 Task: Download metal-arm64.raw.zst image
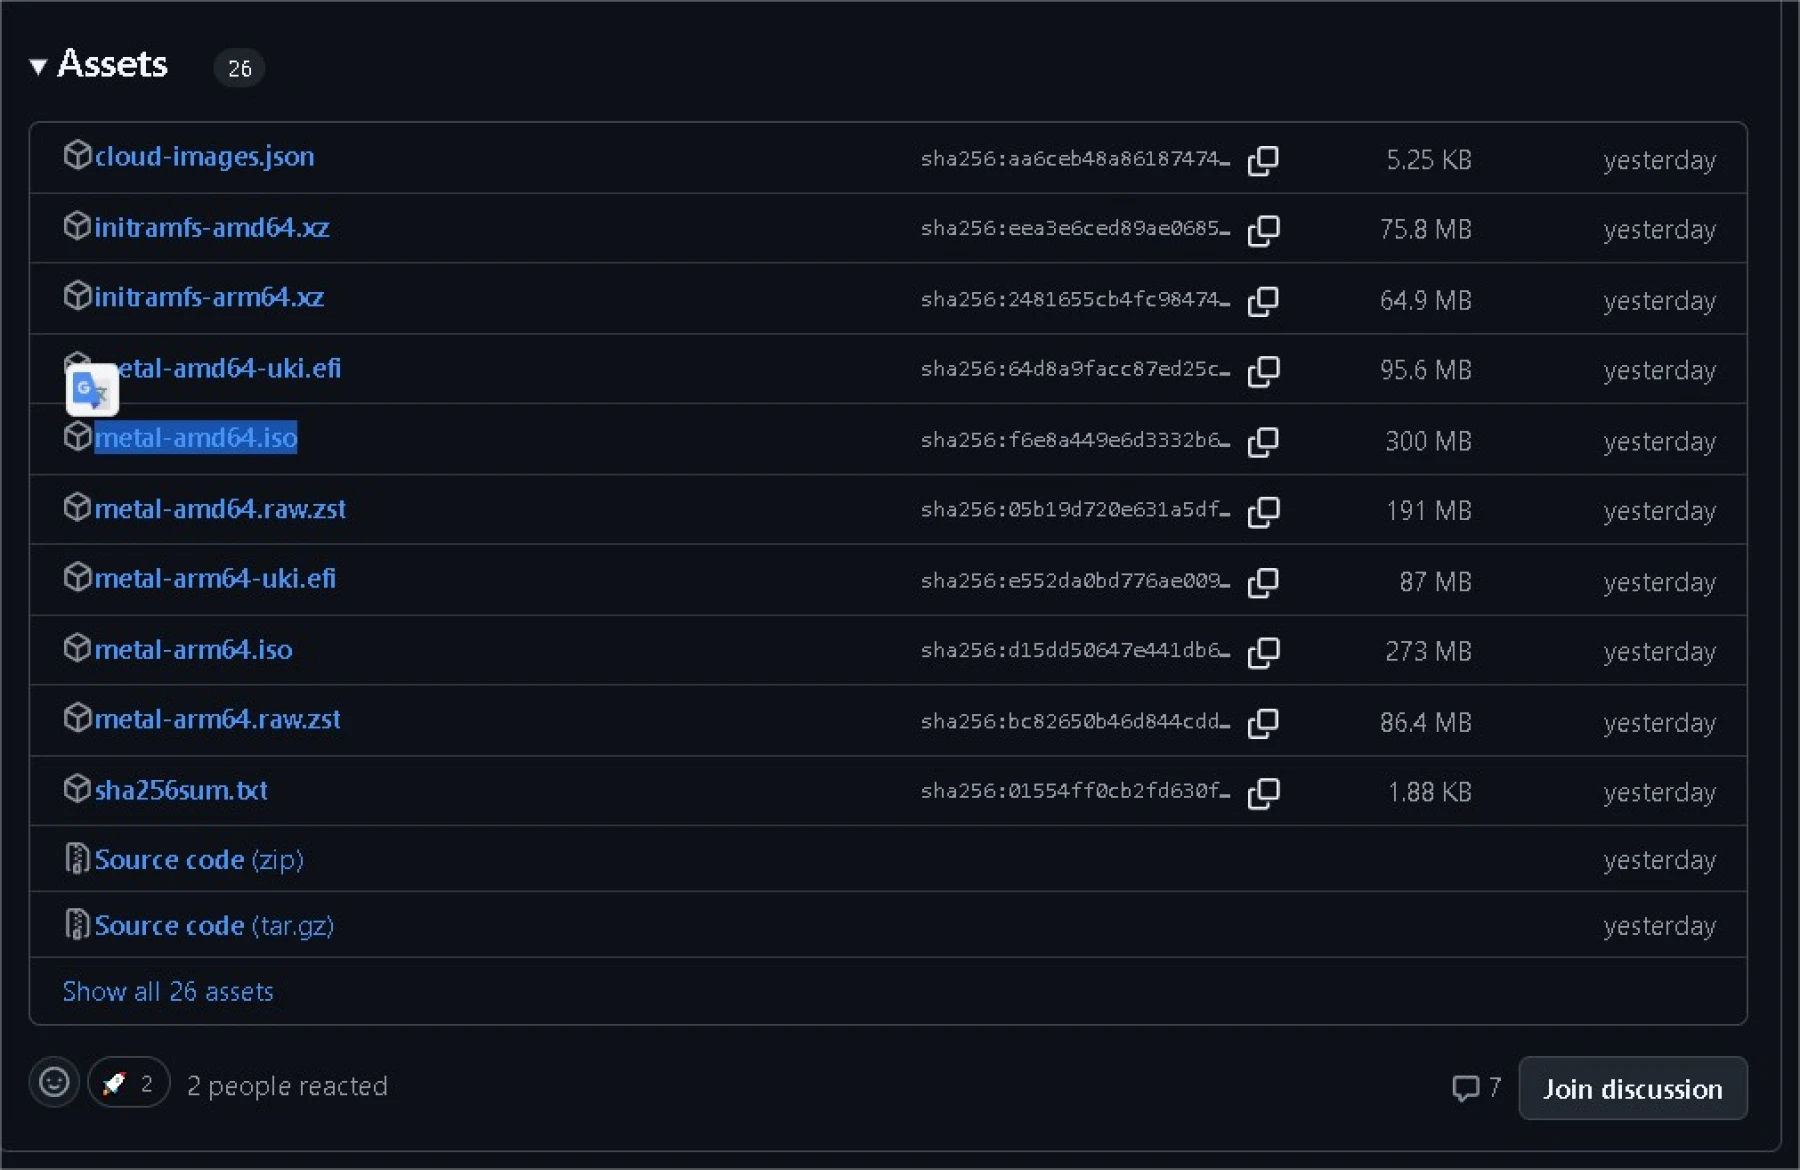click(217, 719)
